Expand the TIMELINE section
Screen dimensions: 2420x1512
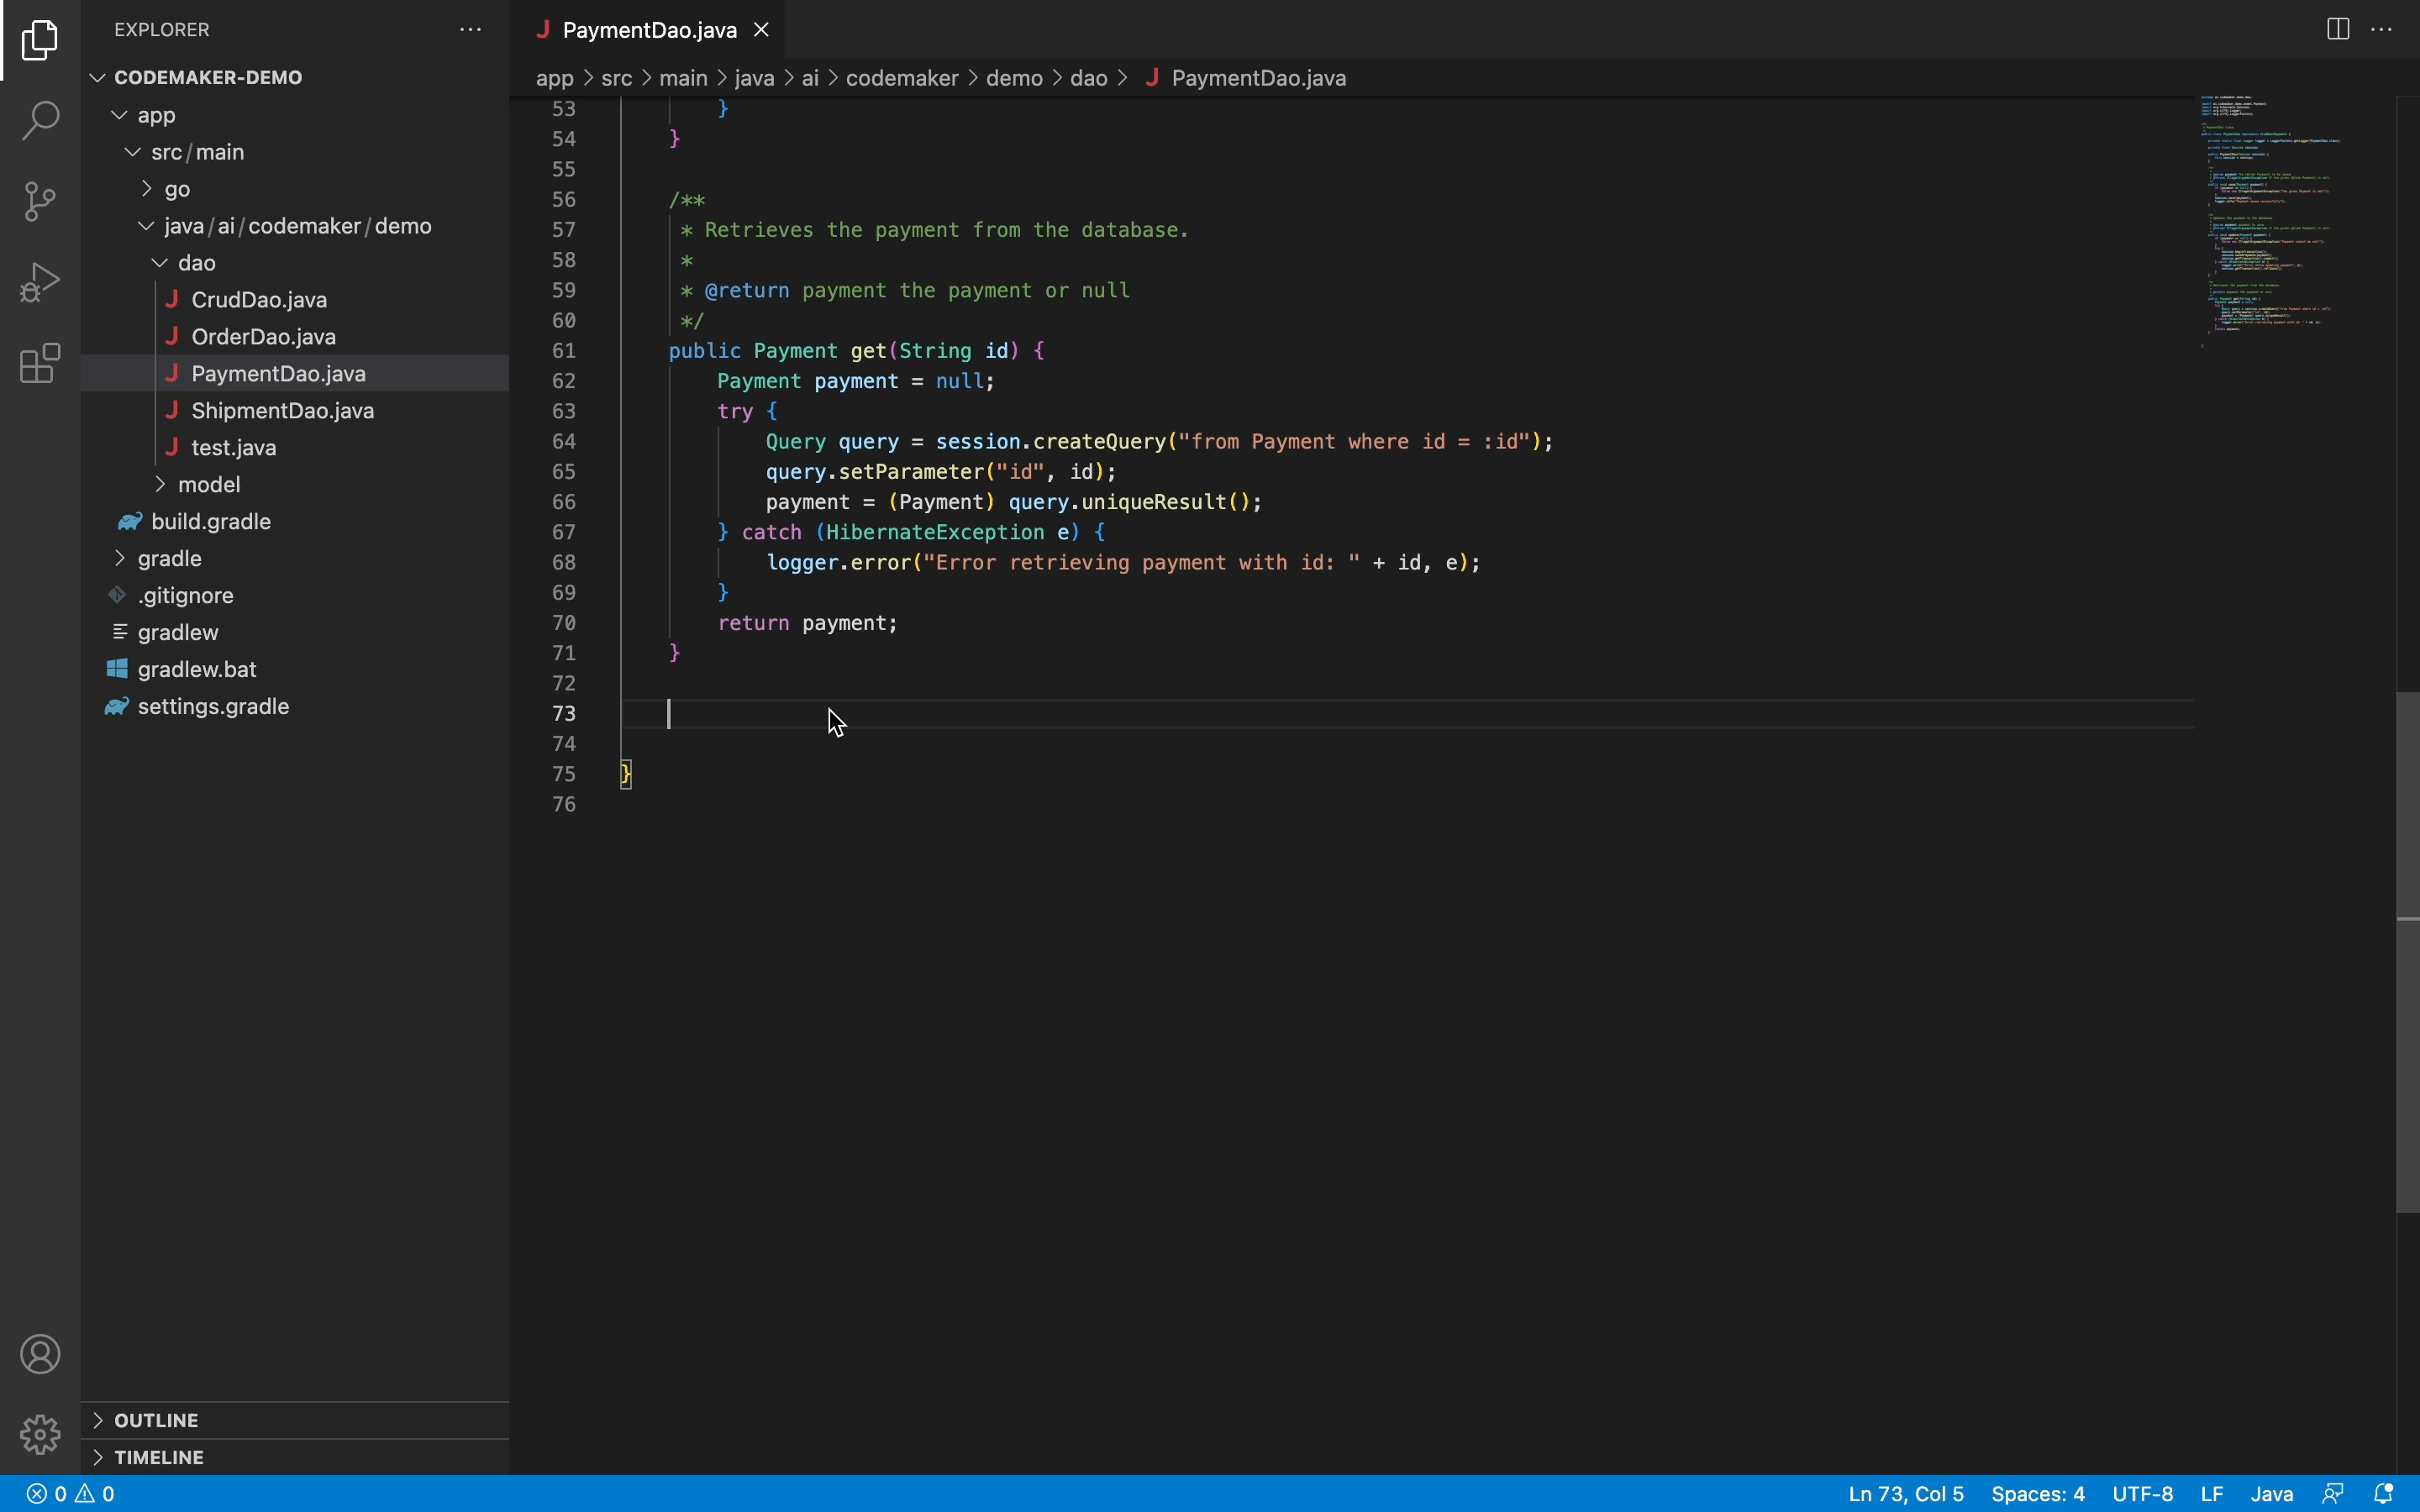[x=158, y=1457]
